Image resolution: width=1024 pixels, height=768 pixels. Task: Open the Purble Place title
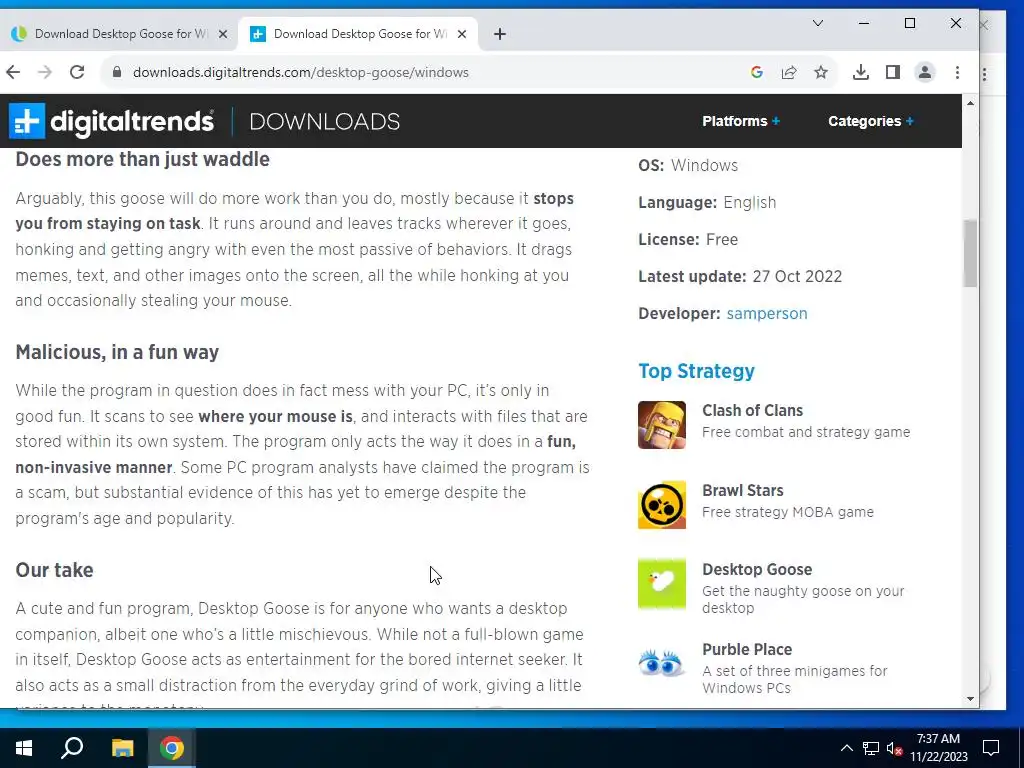tap(747, 649)
